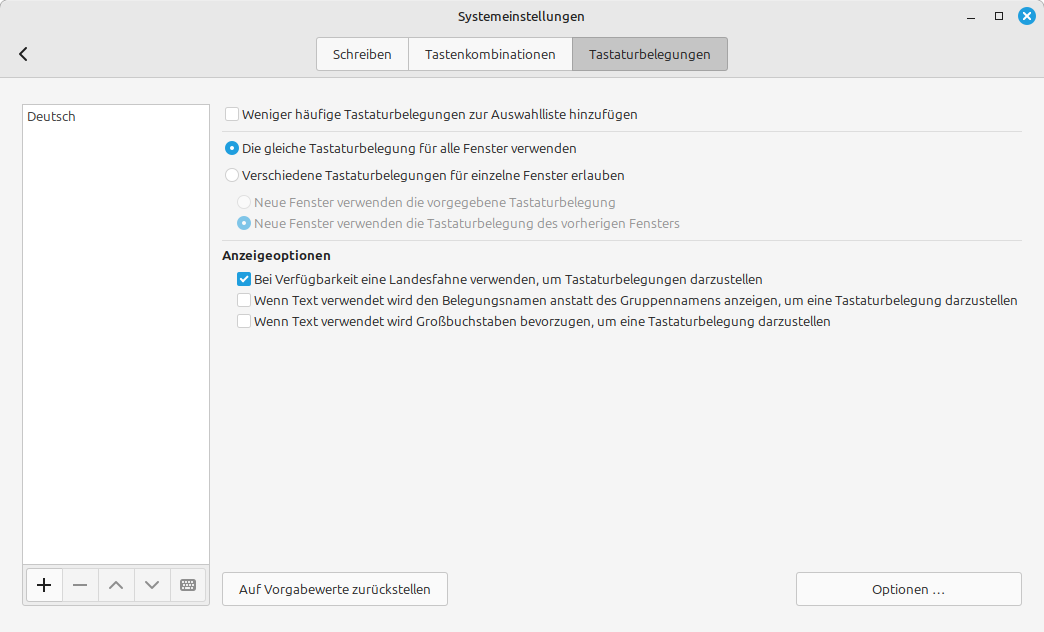The height and width of the screenshot is (632, 1044).
Task: Click 'Auf Vorgabewerte zurückstellen' button
Action: [x=334, y=589]
